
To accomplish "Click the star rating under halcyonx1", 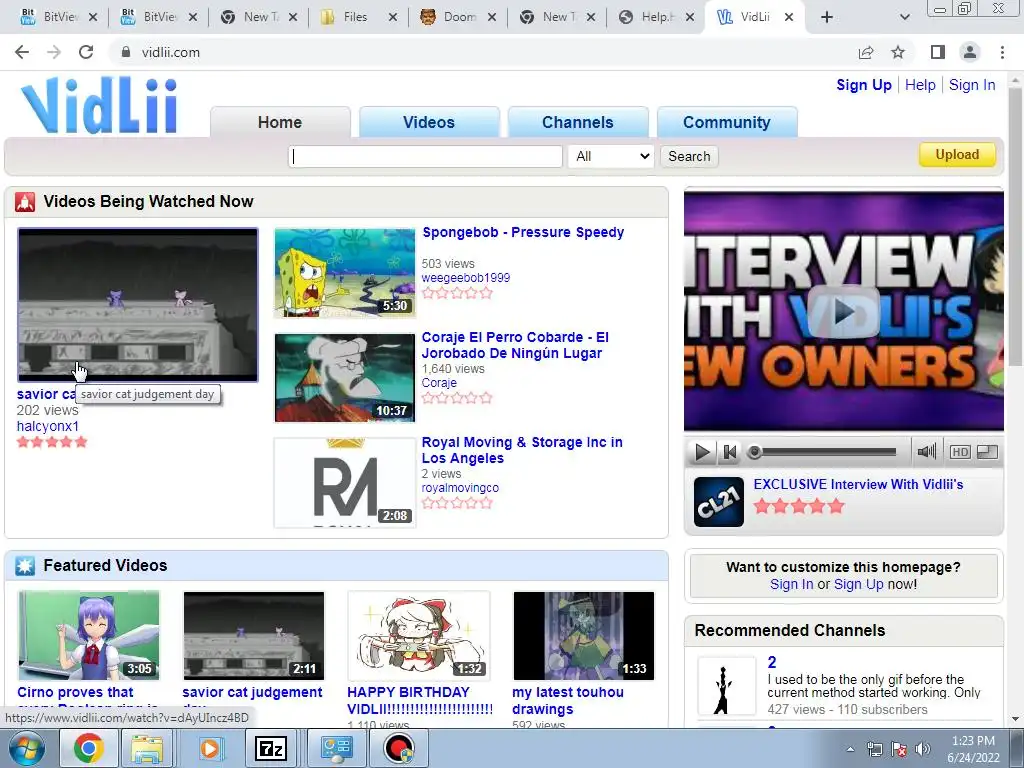I will coord(52,442).
